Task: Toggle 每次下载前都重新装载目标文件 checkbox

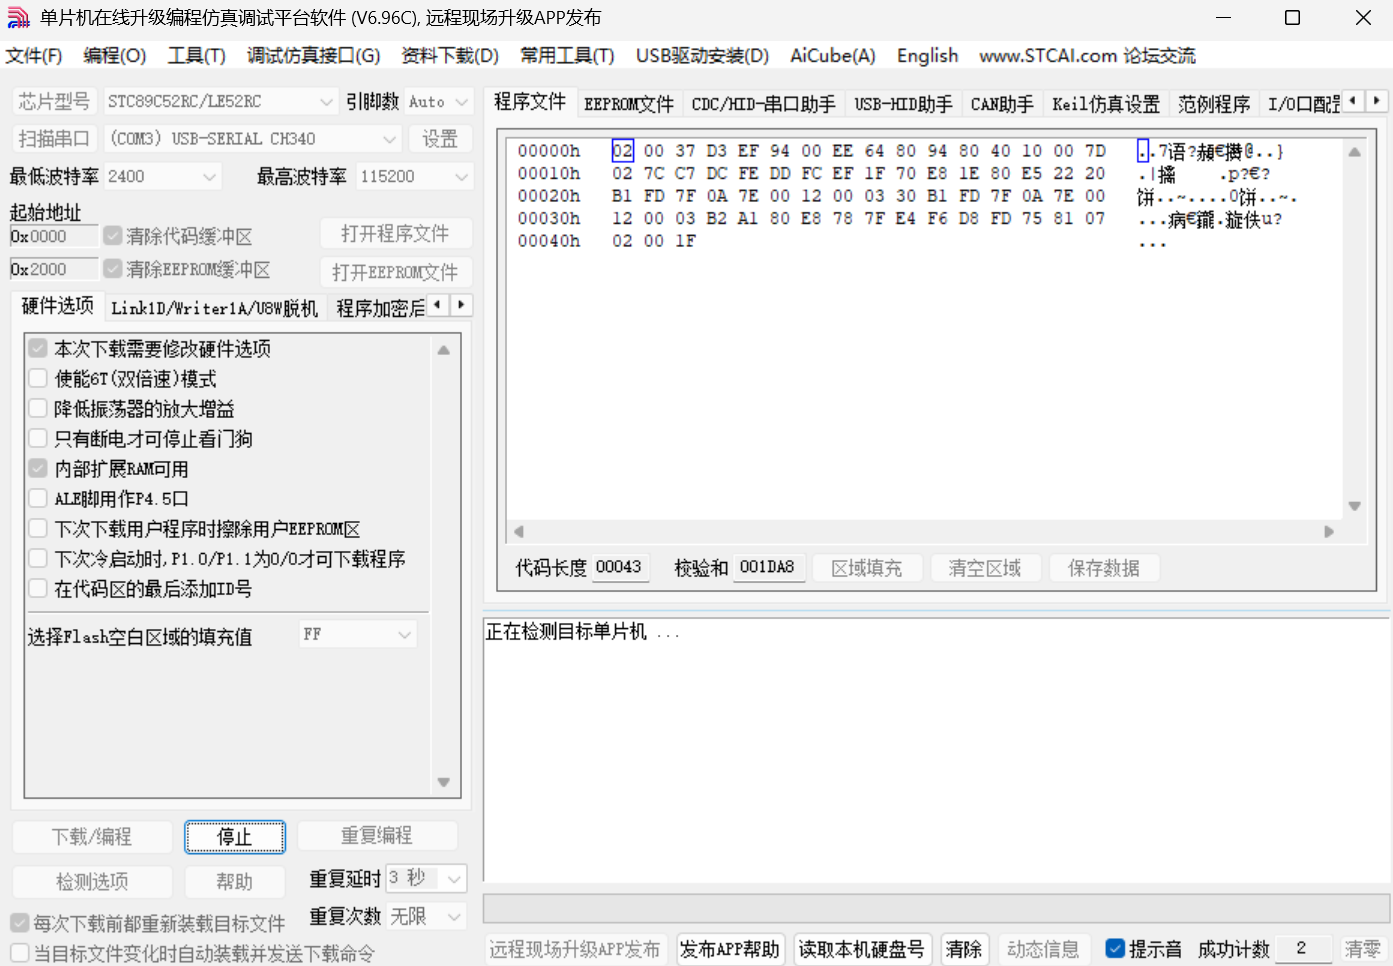Action: (x=20, y=922)
